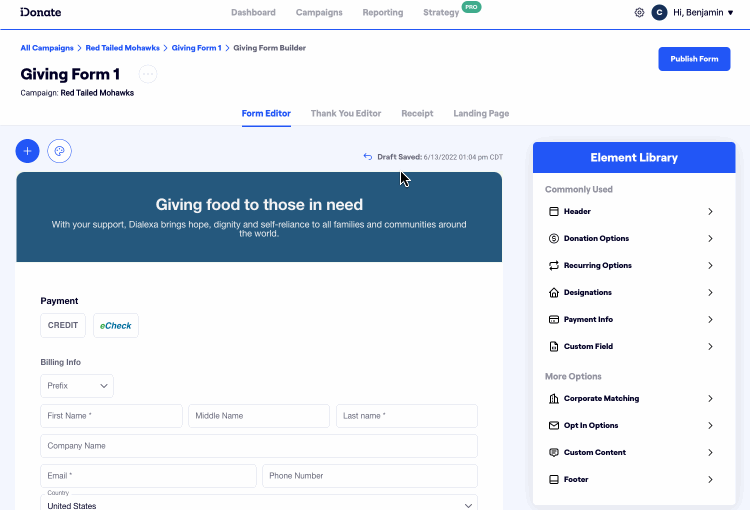Expand the Custom Field chevron

click(x=710, y=346)
